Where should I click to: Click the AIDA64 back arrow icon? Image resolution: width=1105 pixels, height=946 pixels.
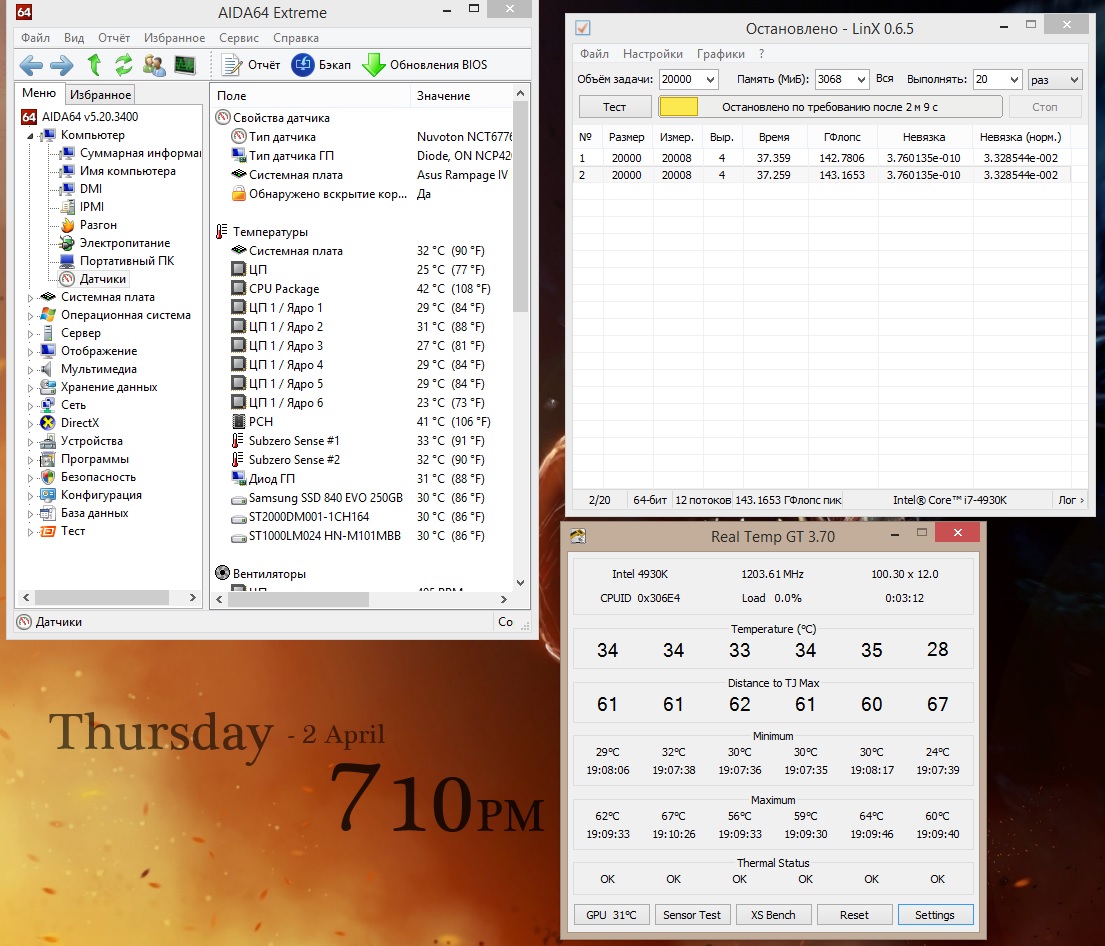coord(30,66)
